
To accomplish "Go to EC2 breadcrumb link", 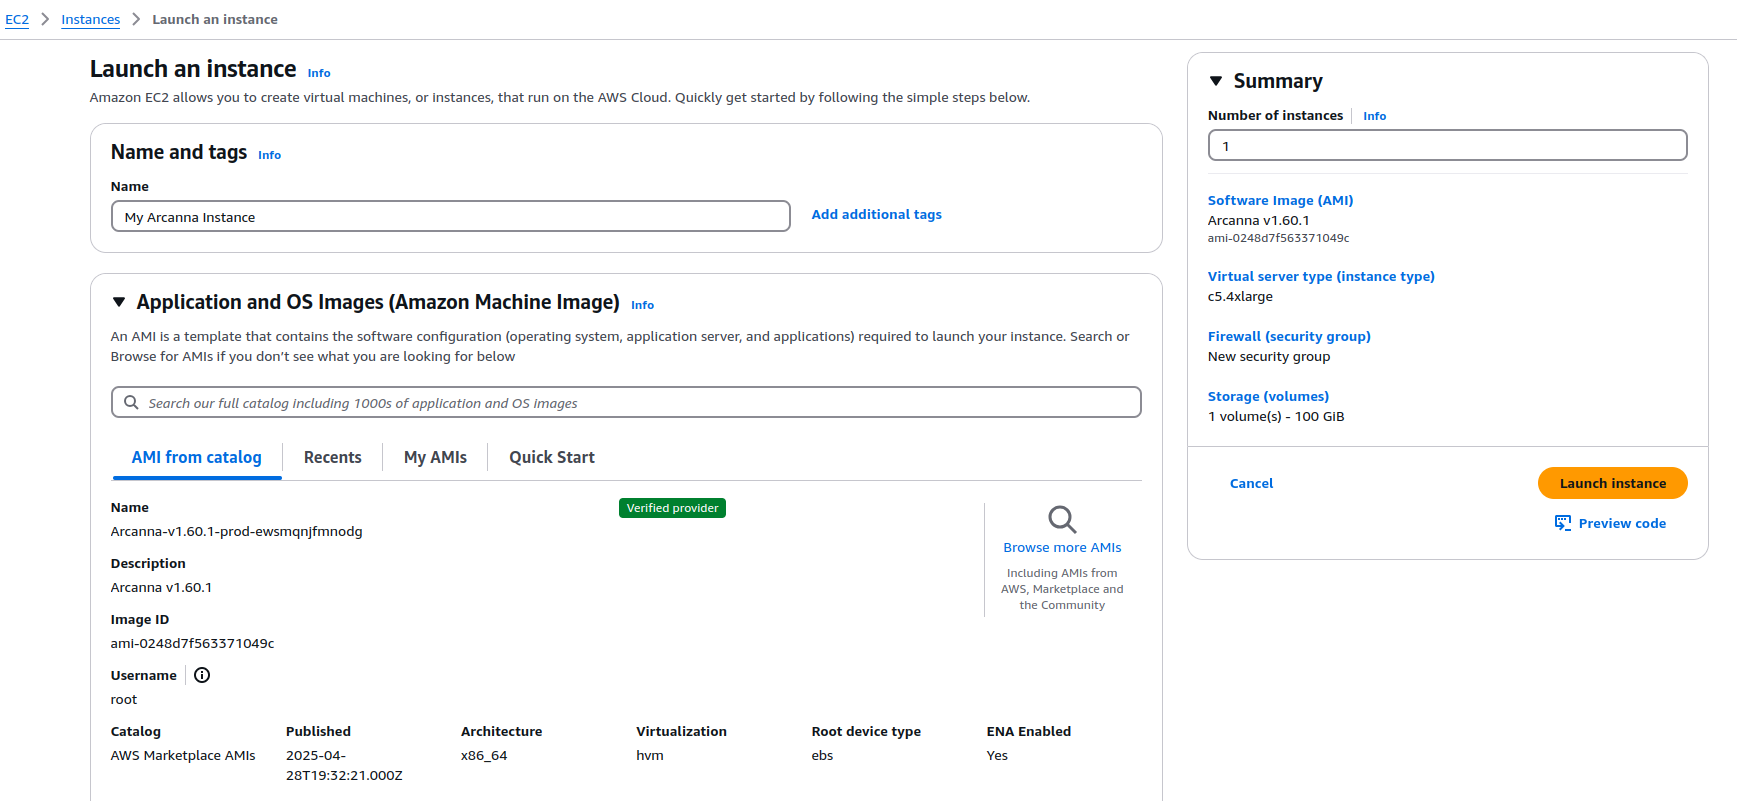I will [17, 19].
